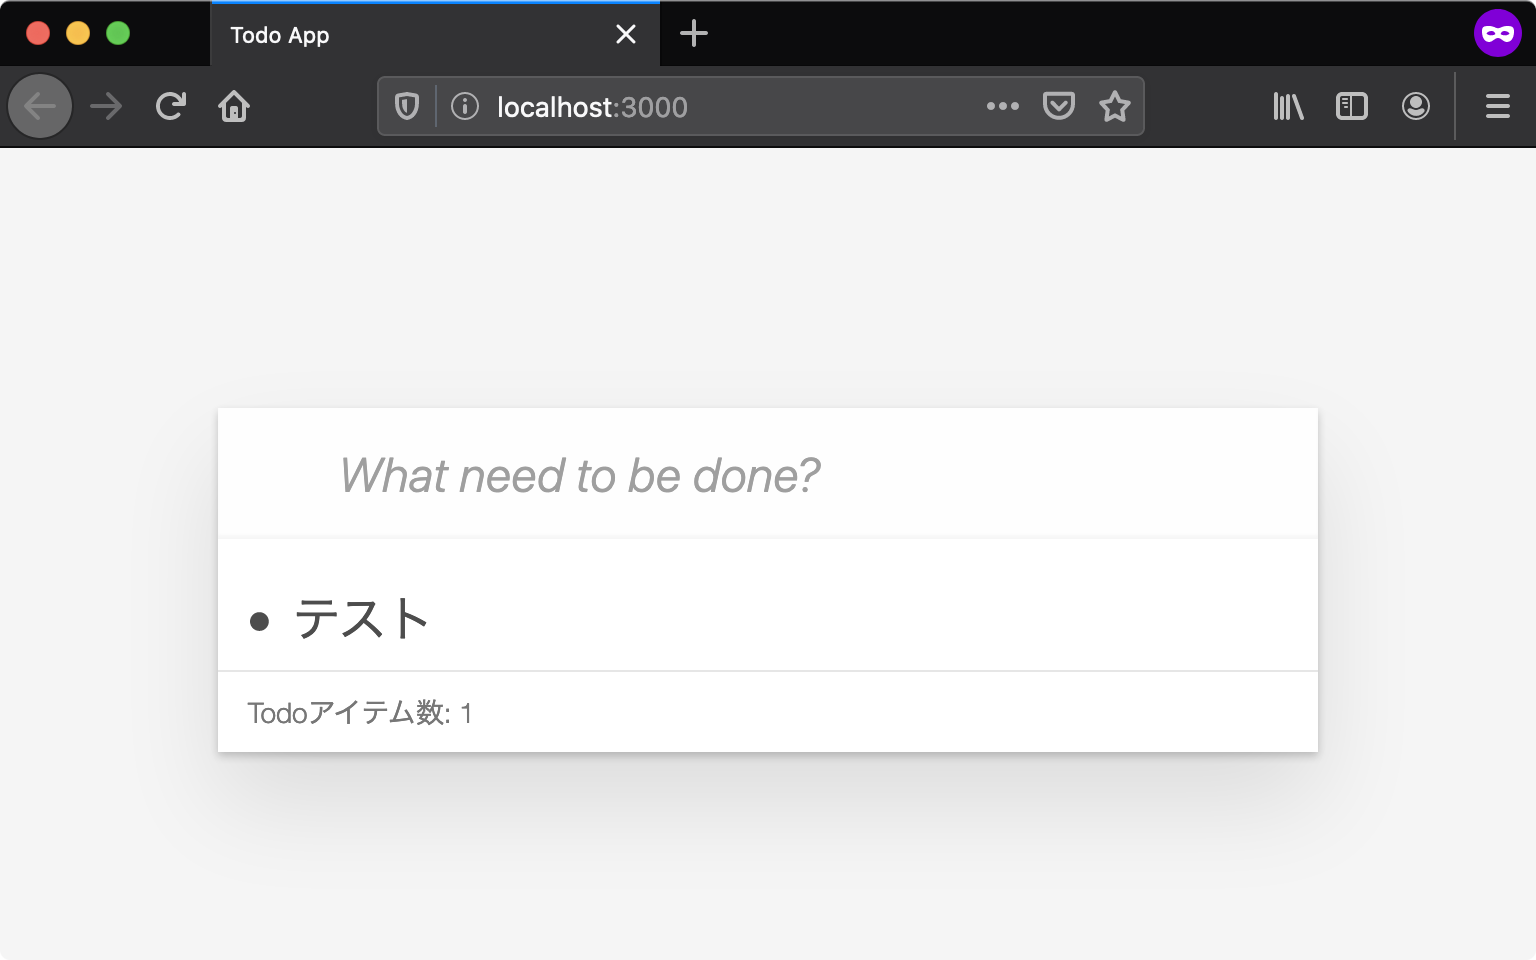
Task: Open the Library menu
Action: [1288, 106]
